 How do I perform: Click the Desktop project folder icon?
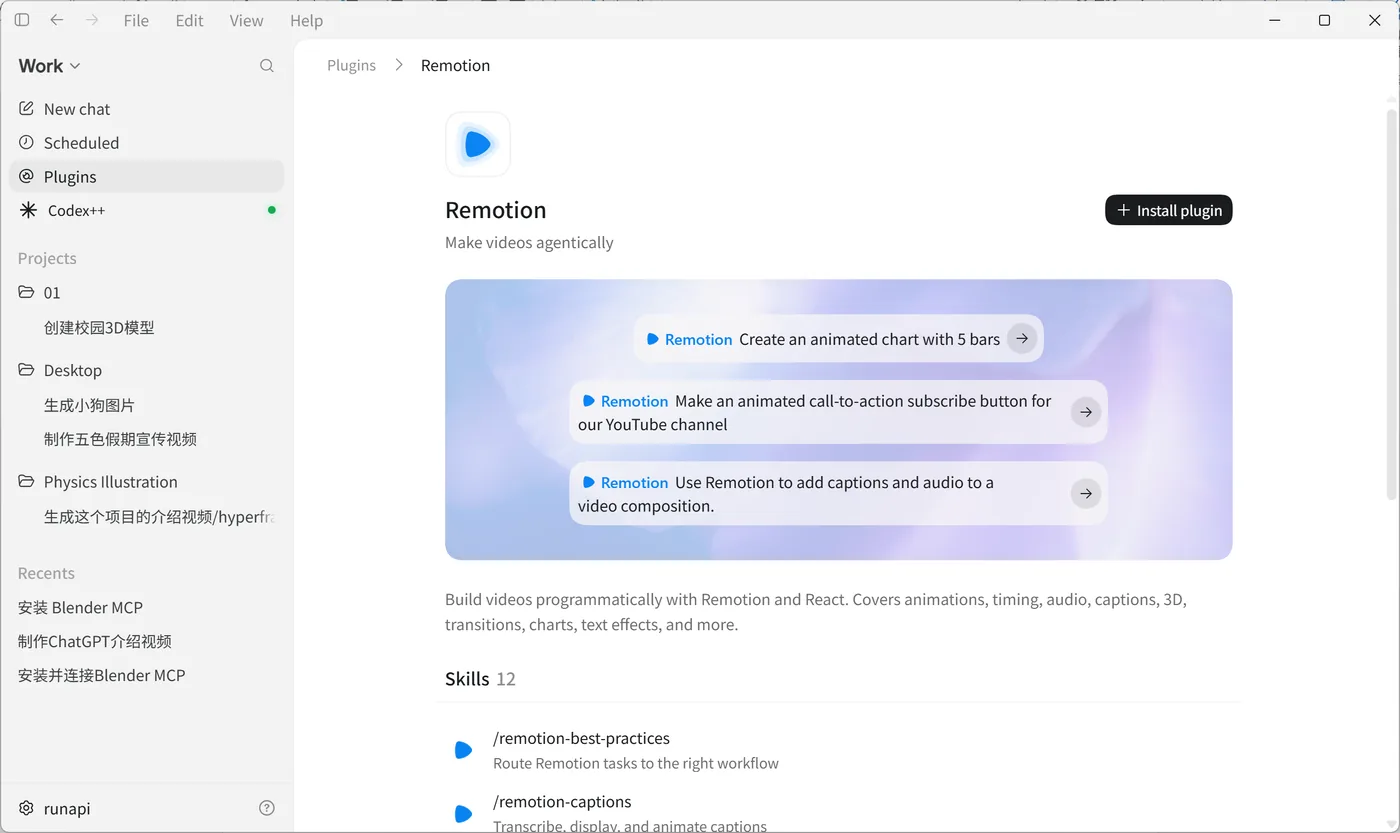point(26,370)
